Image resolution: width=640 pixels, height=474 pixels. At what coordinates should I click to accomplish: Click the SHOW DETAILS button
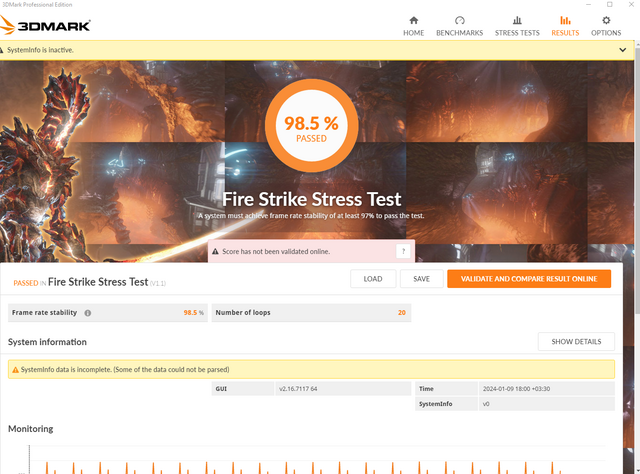pyautogui.click(x=576, y=342)
